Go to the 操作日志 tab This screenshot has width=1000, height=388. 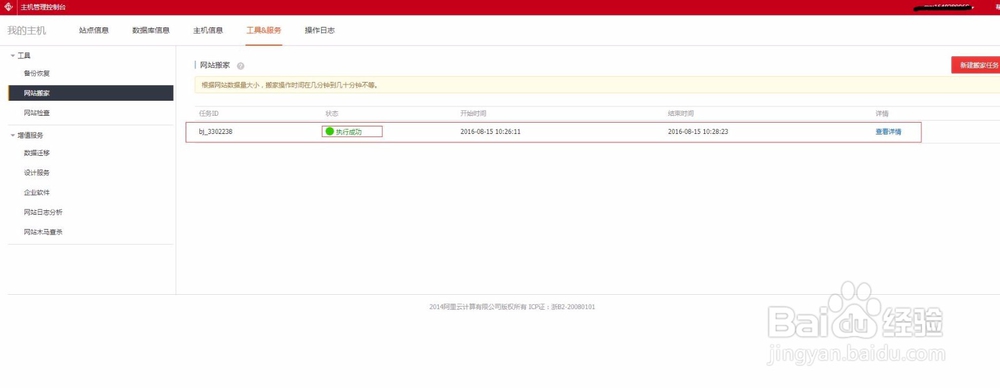tap(320, 30)
